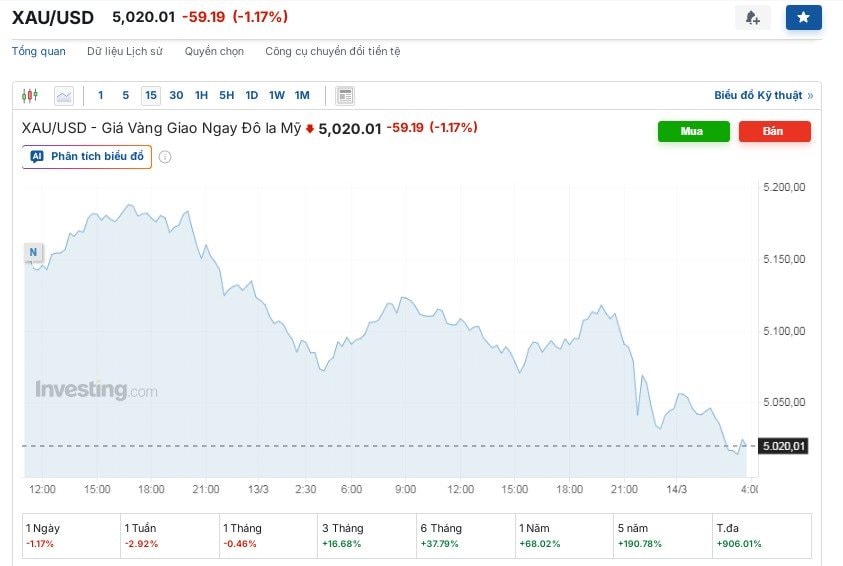Click the add price alert bell icon
This screenshot has width=843, height=566.
(x=753, y=18)
